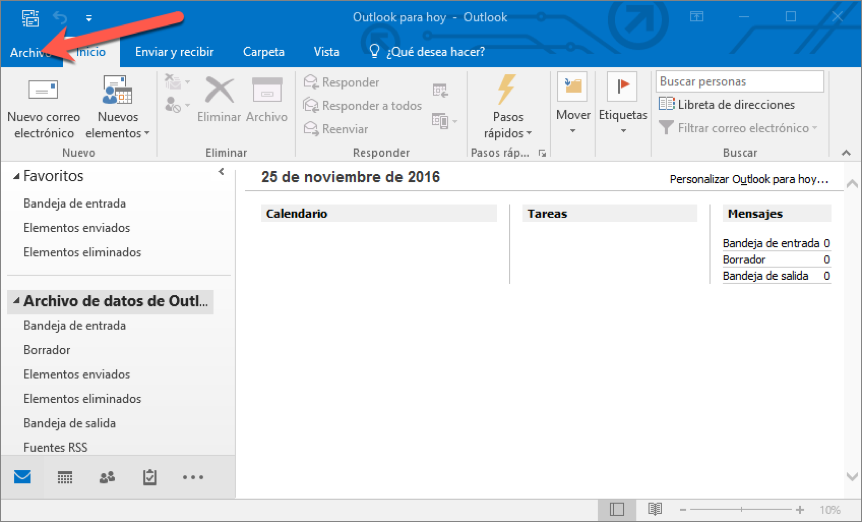862x522 pixels.
Task: Click the 10% zoom level
Action: tap(830, 510)
